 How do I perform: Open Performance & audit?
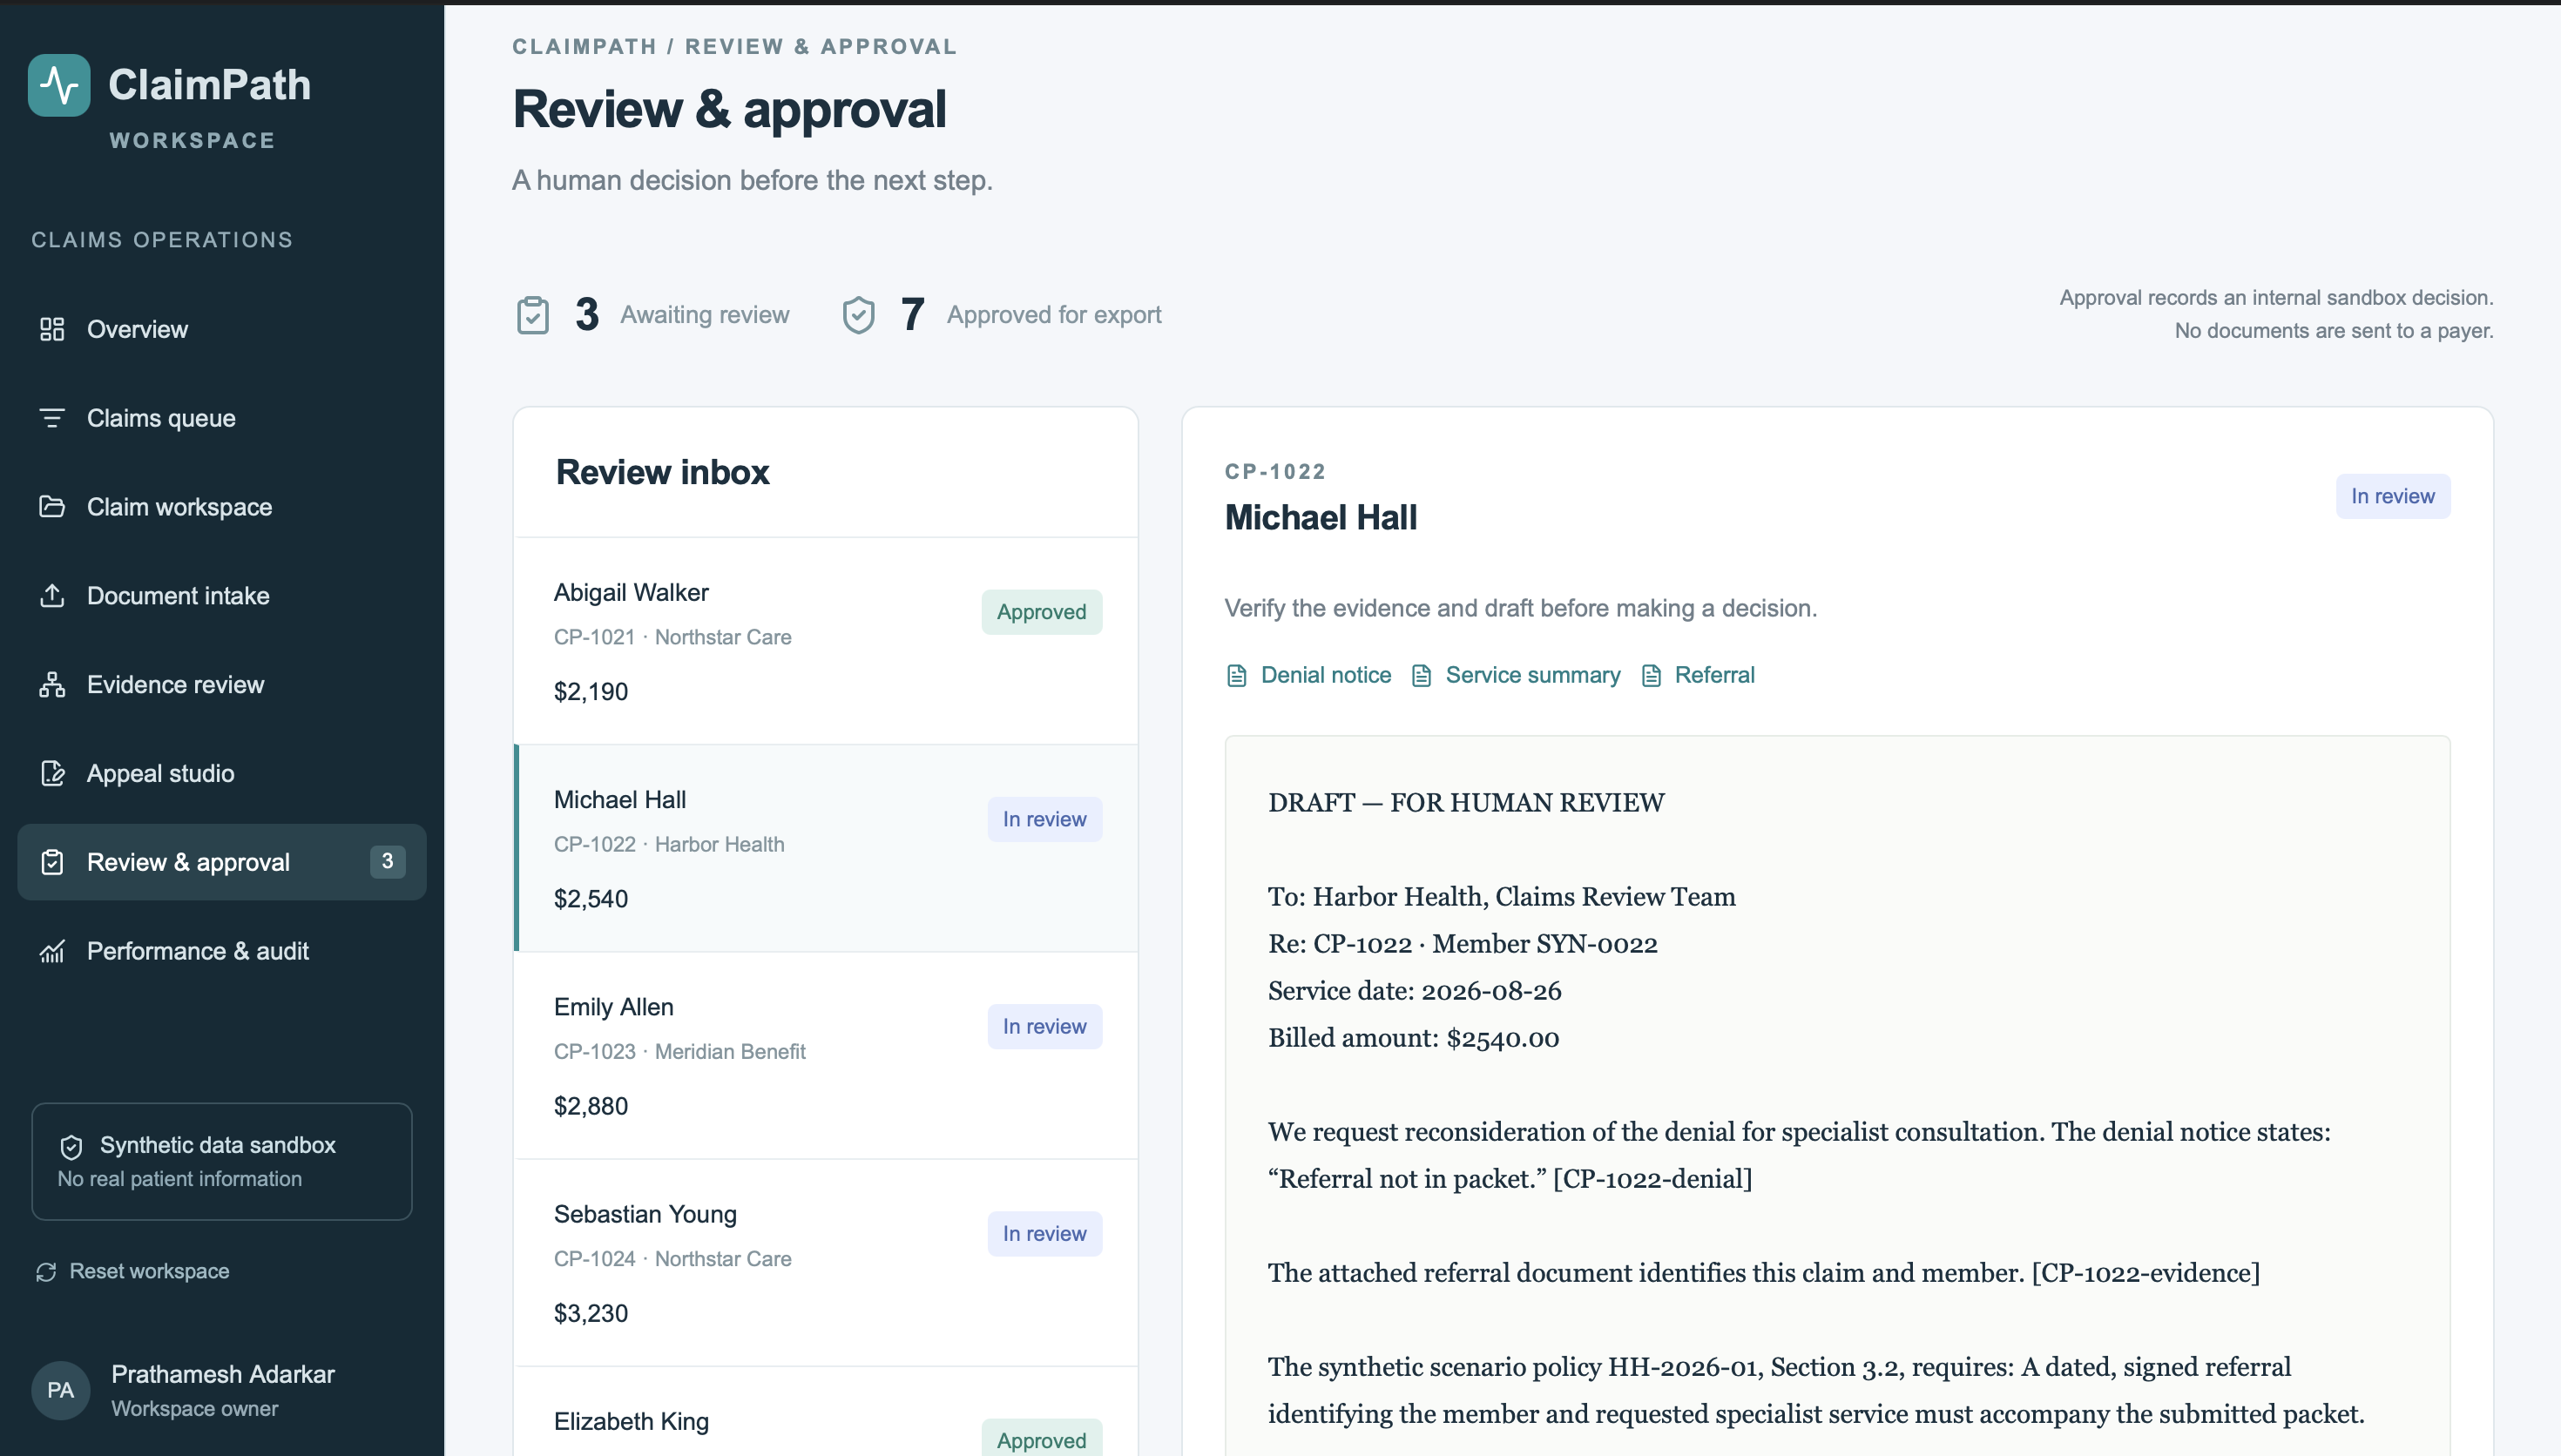pos(222,951)
